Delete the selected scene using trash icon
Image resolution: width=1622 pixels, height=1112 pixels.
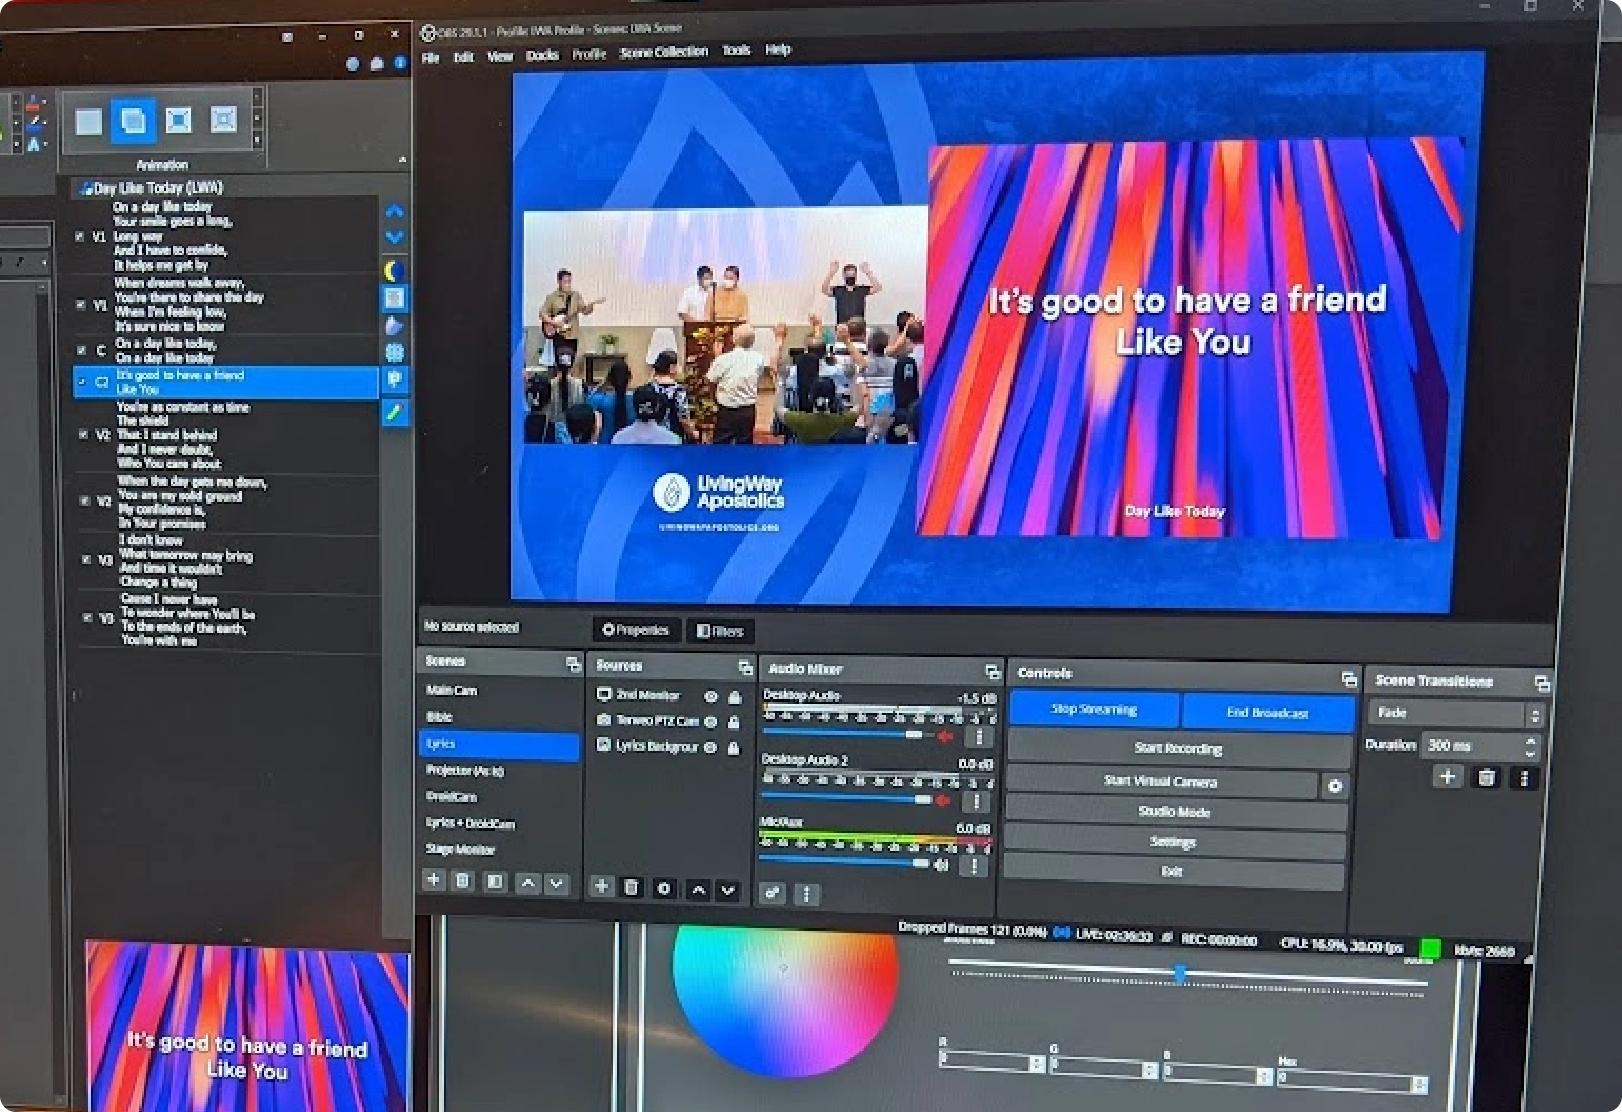(462, 881)
